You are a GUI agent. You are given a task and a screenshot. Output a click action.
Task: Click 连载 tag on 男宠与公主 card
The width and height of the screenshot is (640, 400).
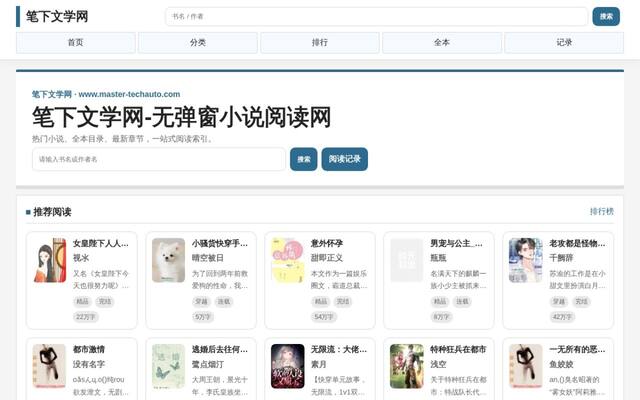click(462, 302)
